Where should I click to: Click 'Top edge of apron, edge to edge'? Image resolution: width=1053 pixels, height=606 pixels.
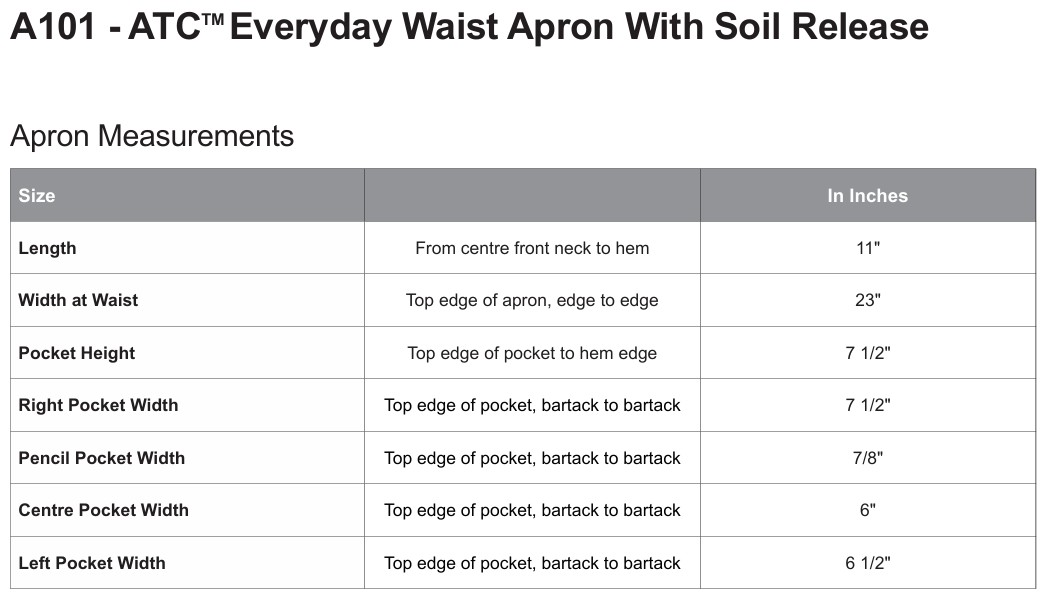pyautogui.click(x=532, y=300)
